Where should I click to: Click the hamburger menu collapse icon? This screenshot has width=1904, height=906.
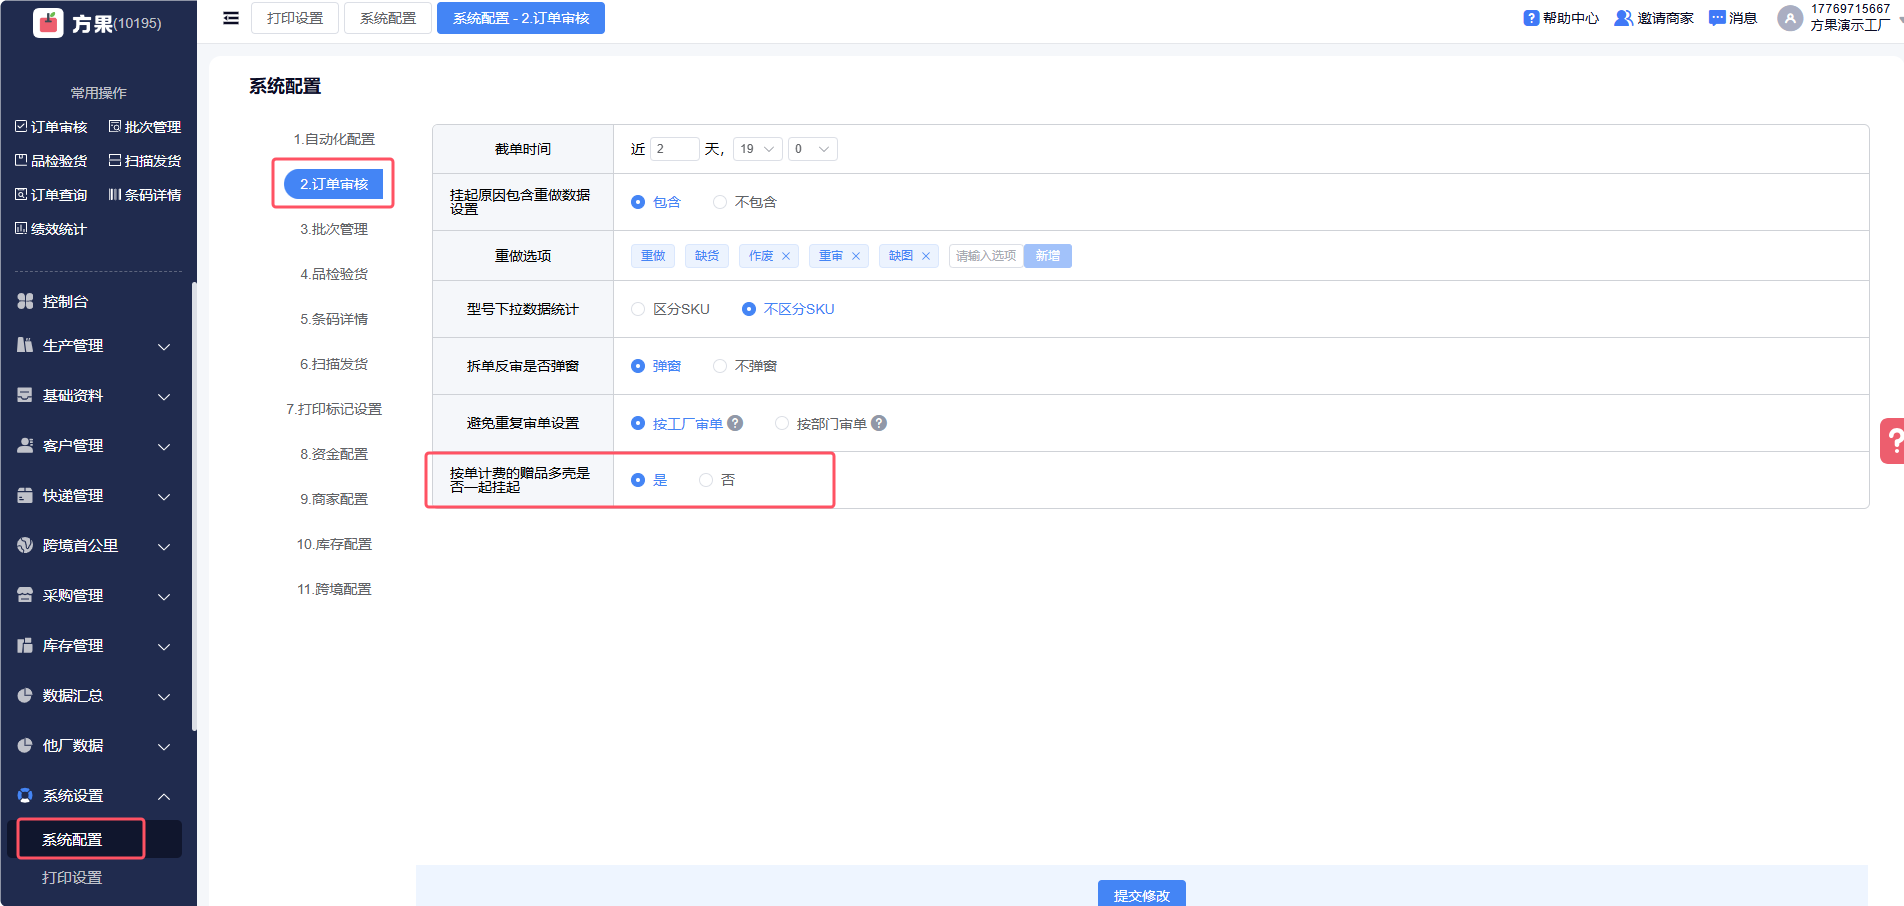231,18
